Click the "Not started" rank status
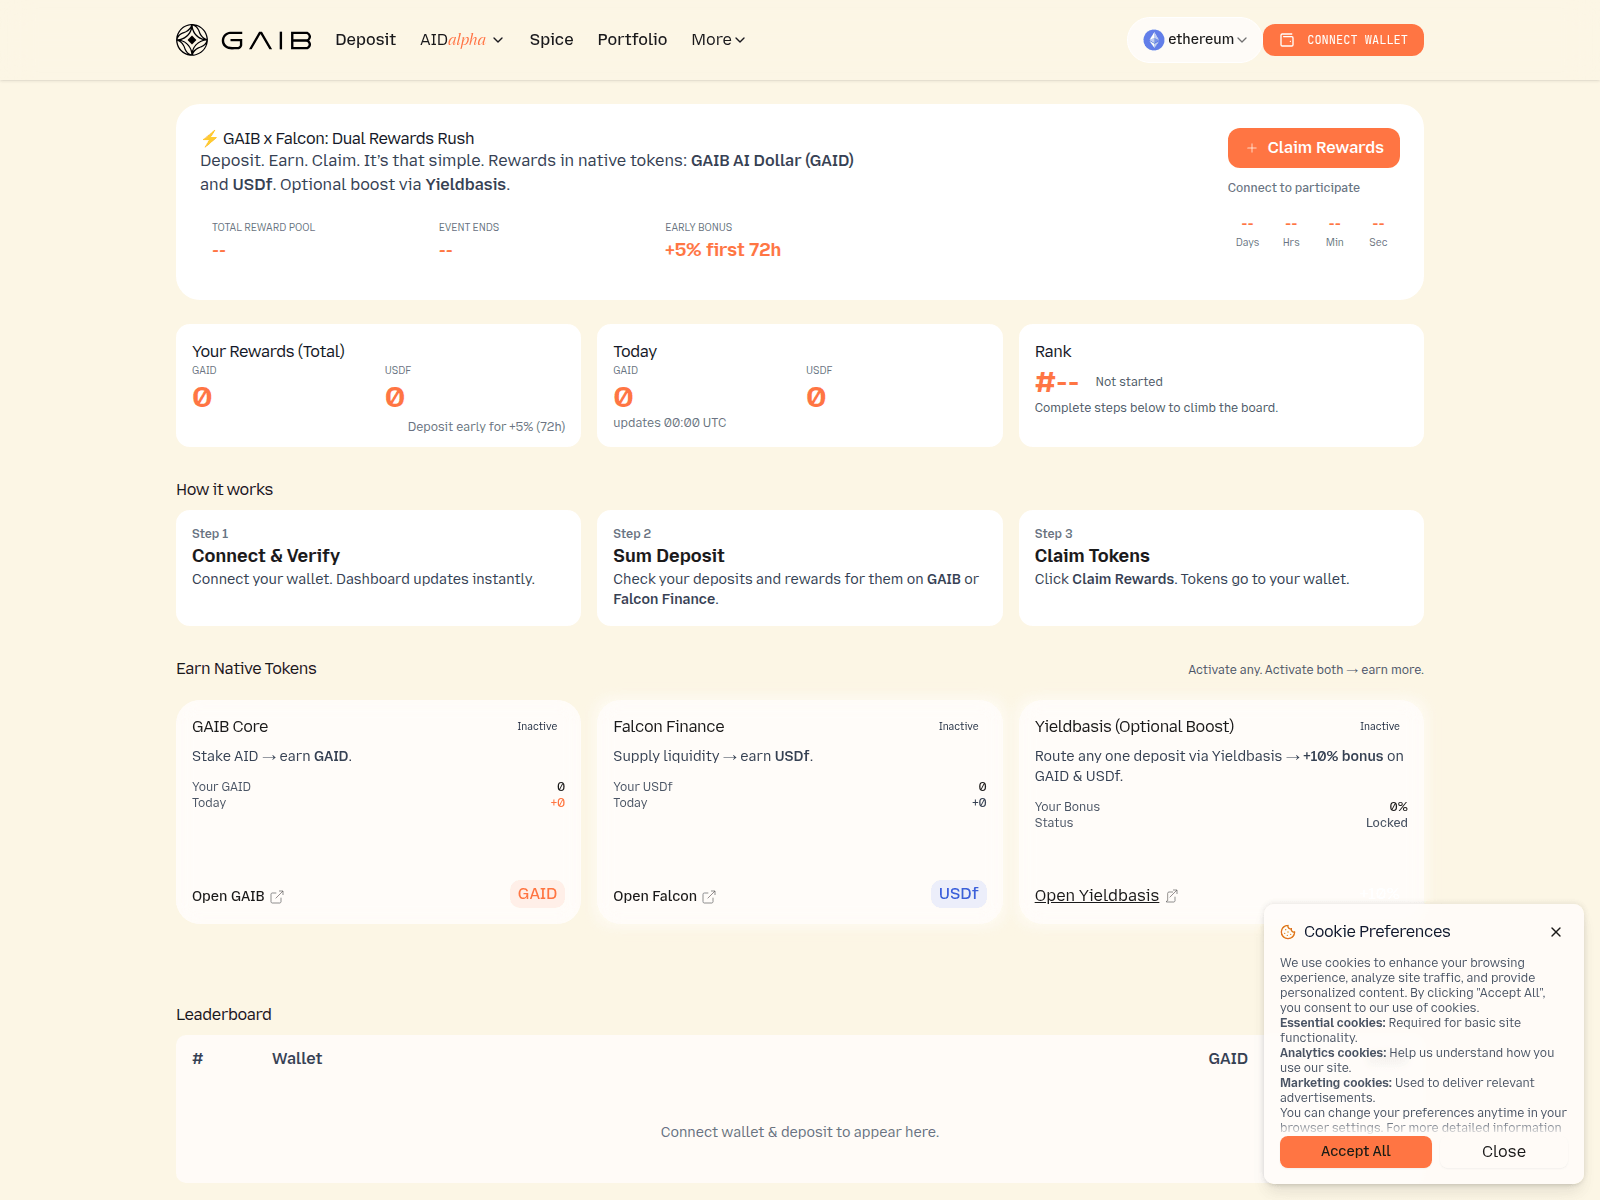The width and height of the screenshot is (1600, 1200). tap(1129, 382)
